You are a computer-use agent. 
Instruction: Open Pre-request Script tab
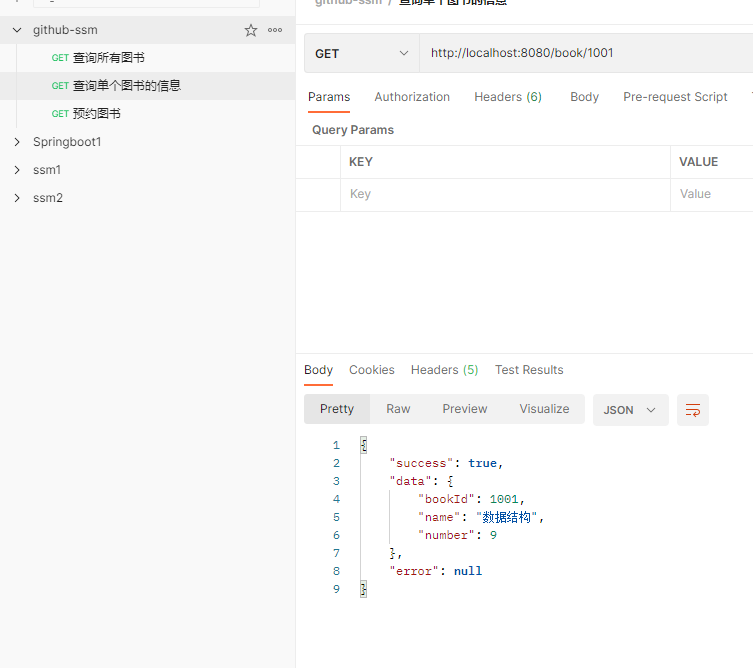coord(675,97)
